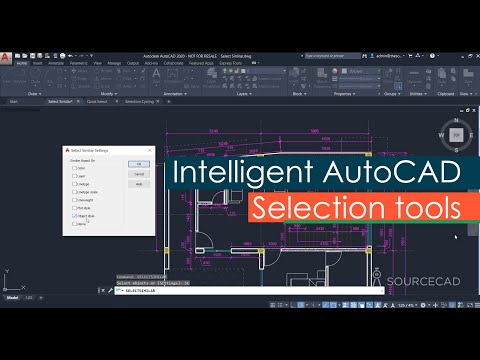Click the Model layout tab
This screenshot has height=360, width=480.
[12, 297]
